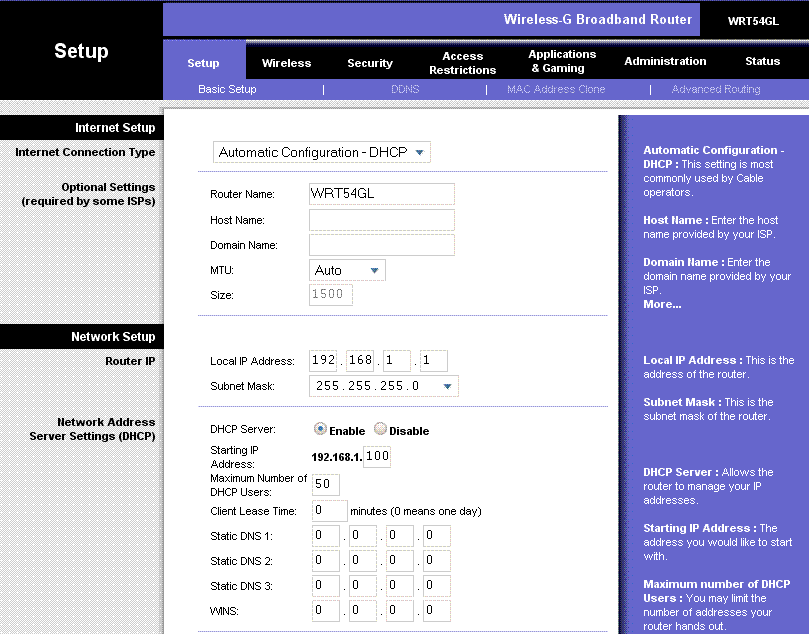Open Applications & Gaming tab

[x=562, y=61]
